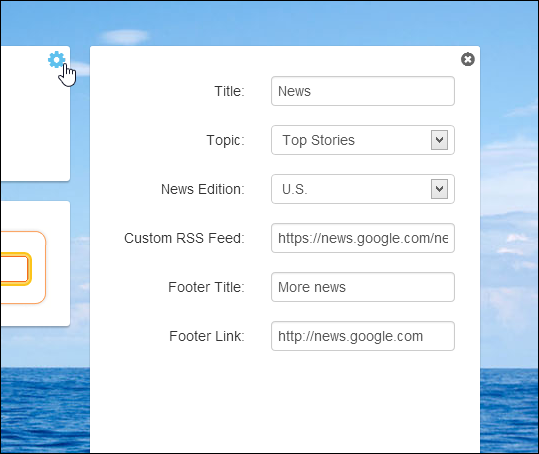
Task: Focus the Custom RSS Feed URL field
Action: [x=363, y=238]
